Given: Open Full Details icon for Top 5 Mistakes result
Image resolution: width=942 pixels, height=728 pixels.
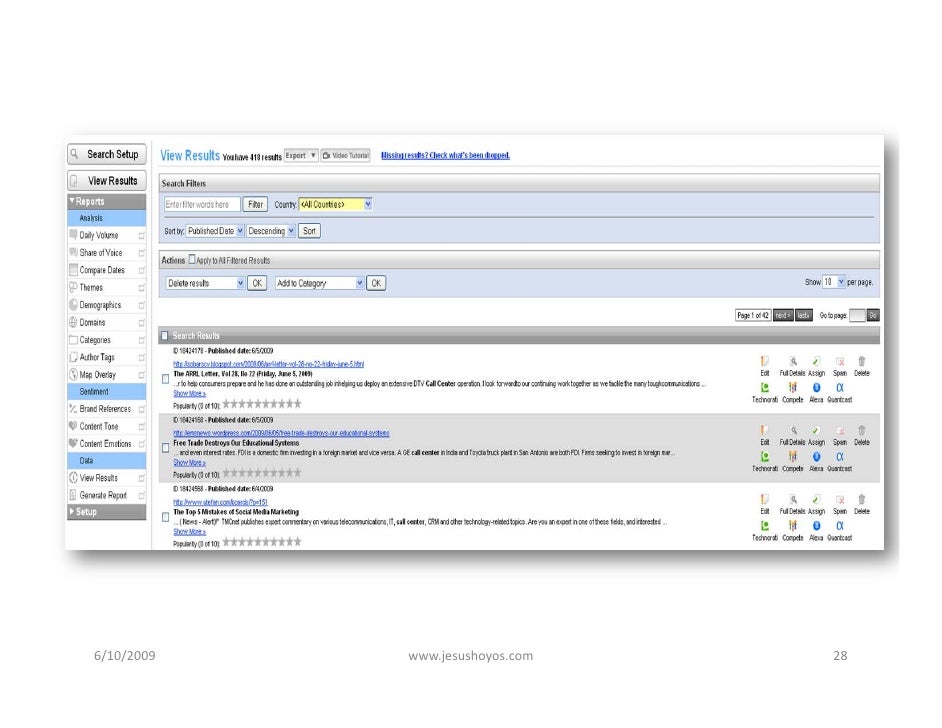Looking at the screenshot, I should click(793, 499).
